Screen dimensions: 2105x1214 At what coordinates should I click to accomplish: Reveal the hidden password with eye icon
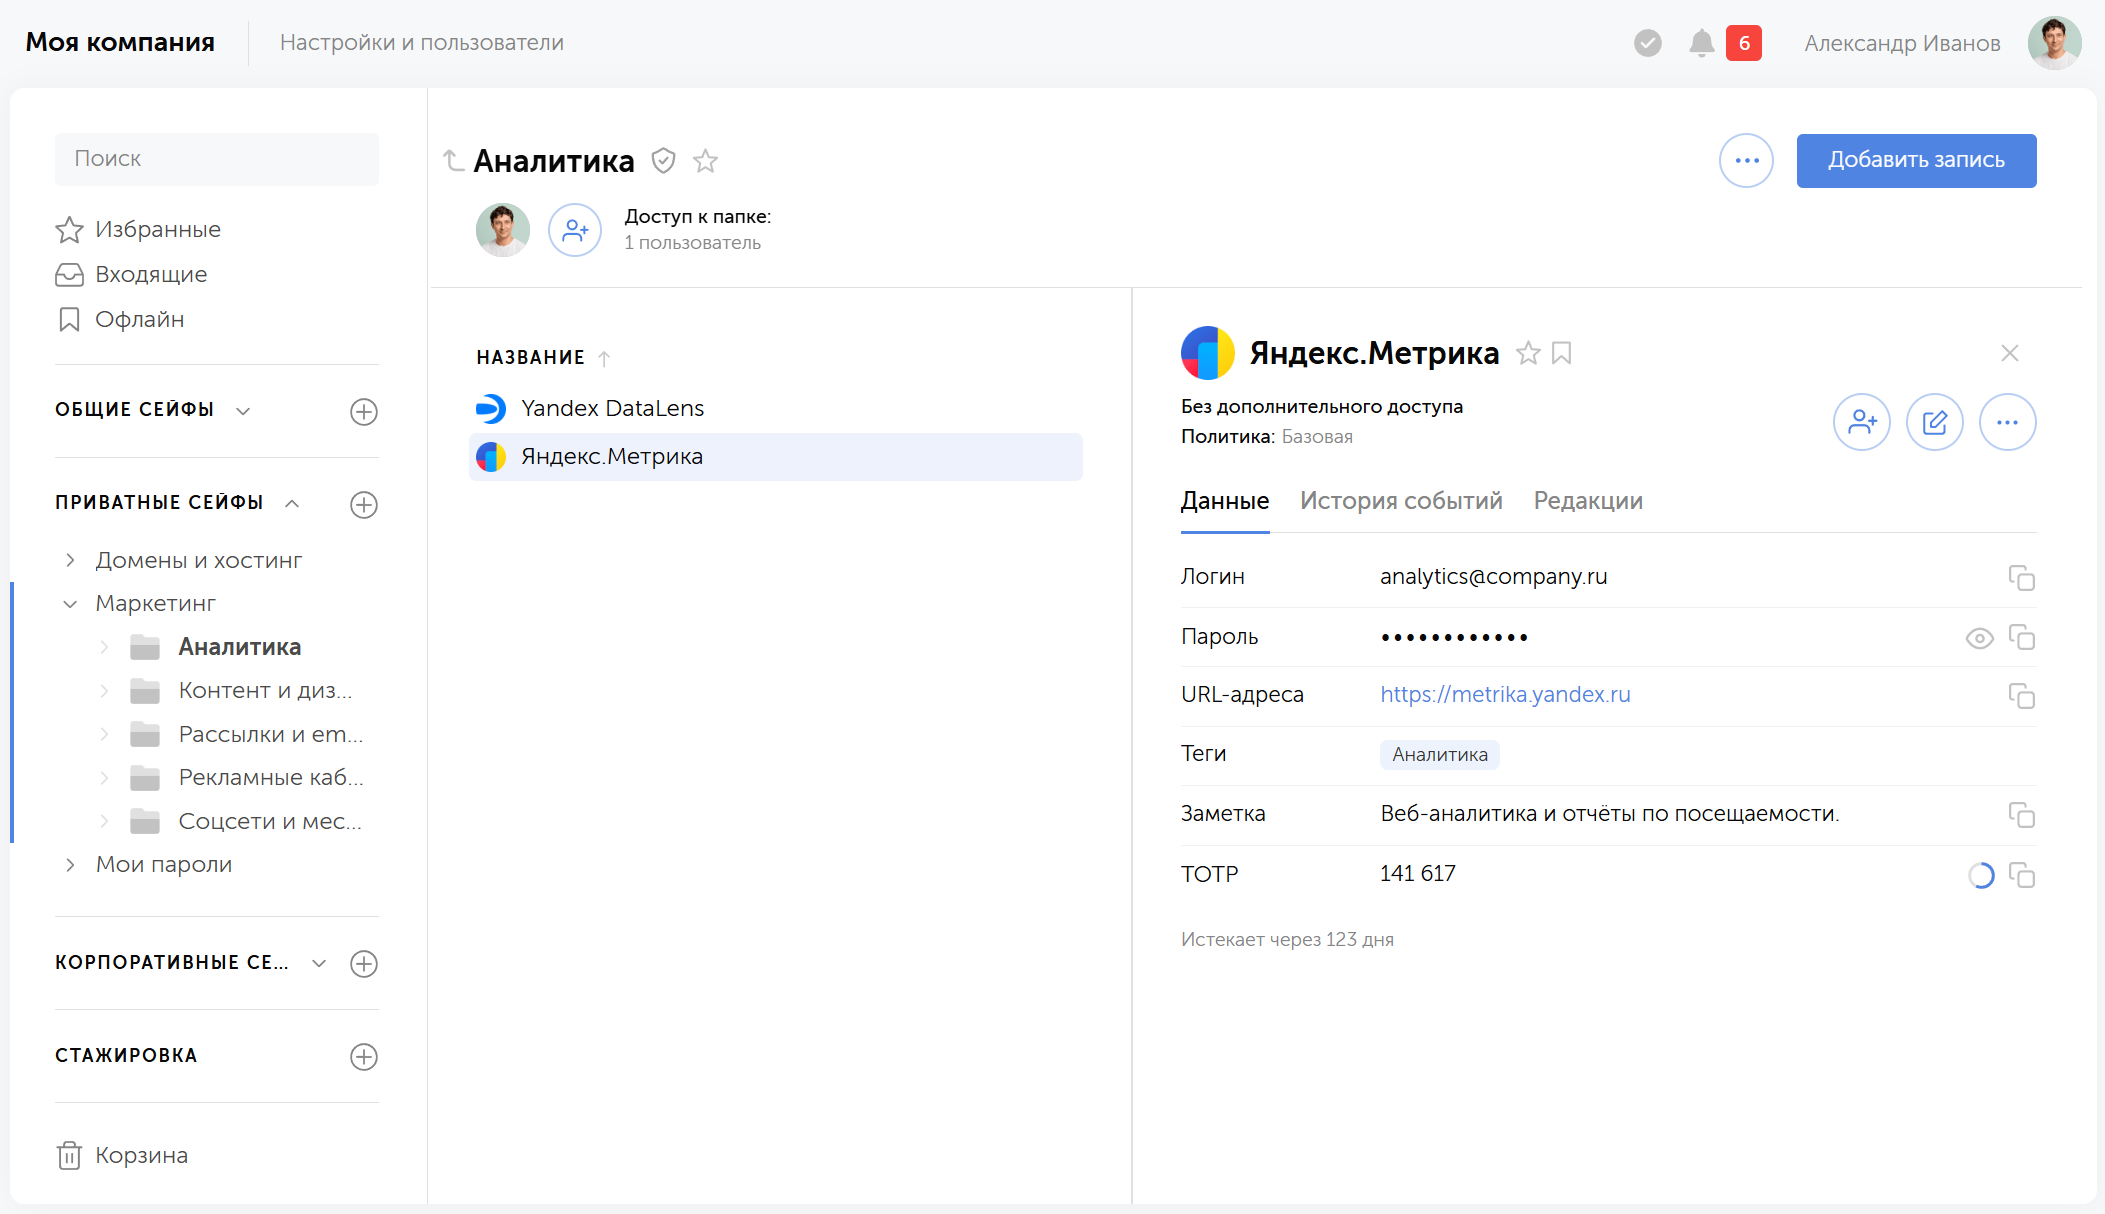[1979, 638]
